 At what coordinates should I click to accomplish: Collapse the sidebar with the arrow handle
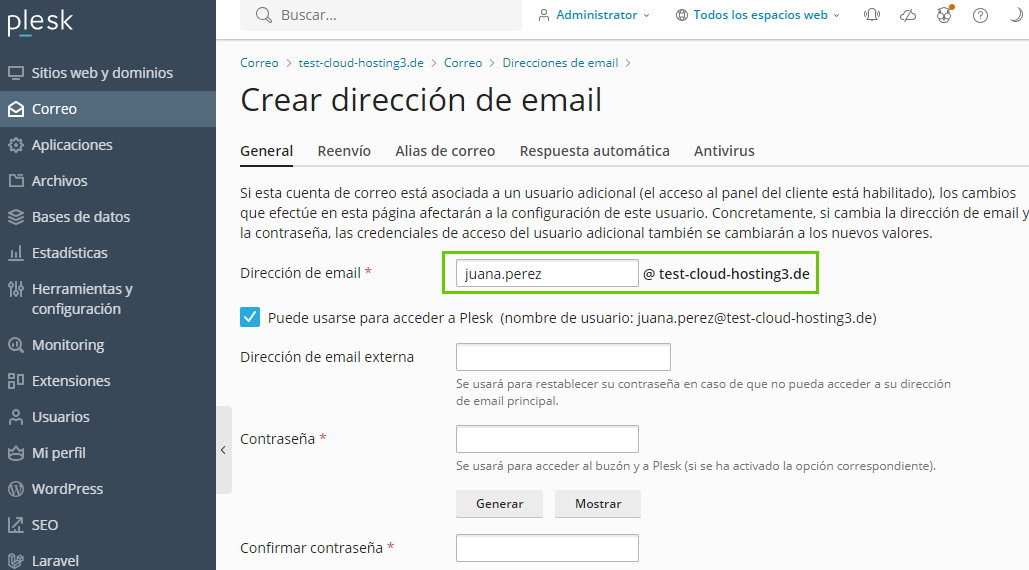point(224,450)
